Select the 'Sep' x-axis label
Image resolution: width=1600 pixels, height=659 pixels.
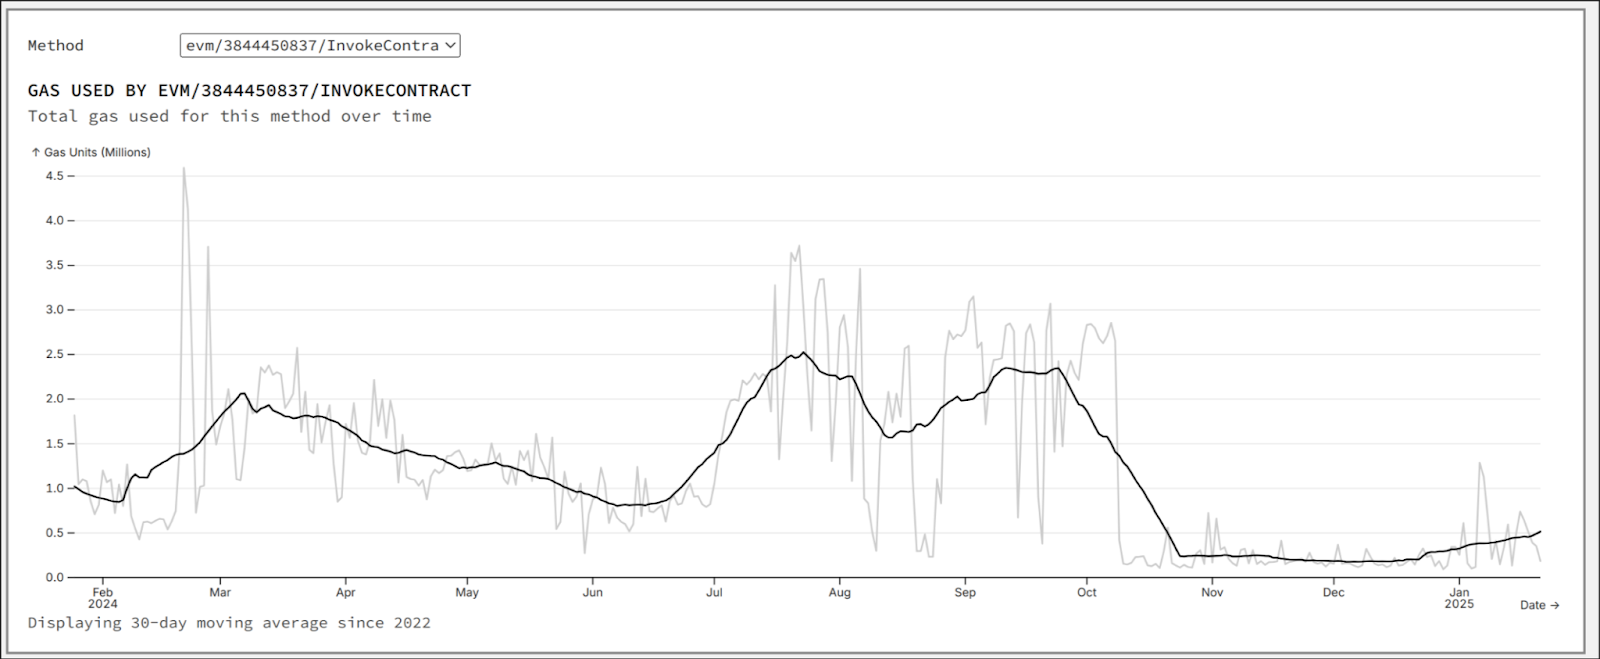pyautogui.click(x=965, y=592)
